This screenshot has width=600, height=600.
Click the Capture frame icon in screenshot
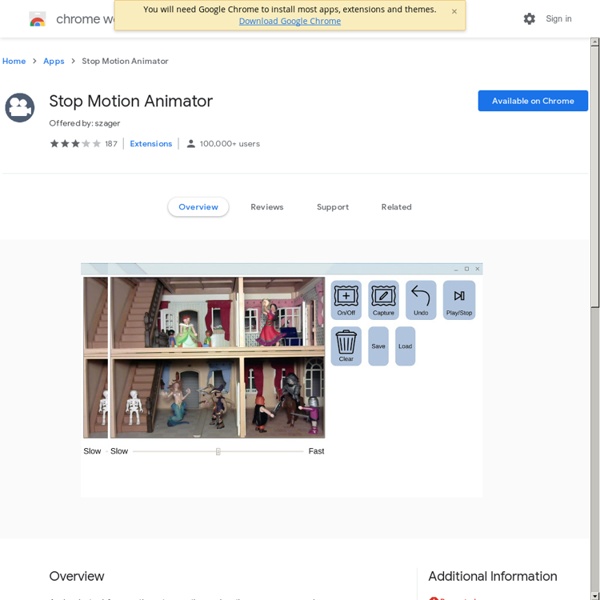click(x=383, y=300)
